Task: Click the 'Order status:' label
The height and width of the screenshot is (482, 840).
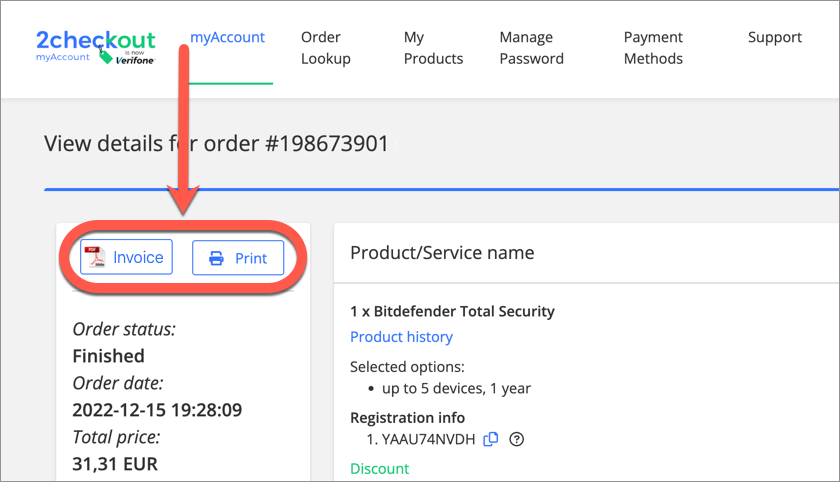Action: coord(124,329)
